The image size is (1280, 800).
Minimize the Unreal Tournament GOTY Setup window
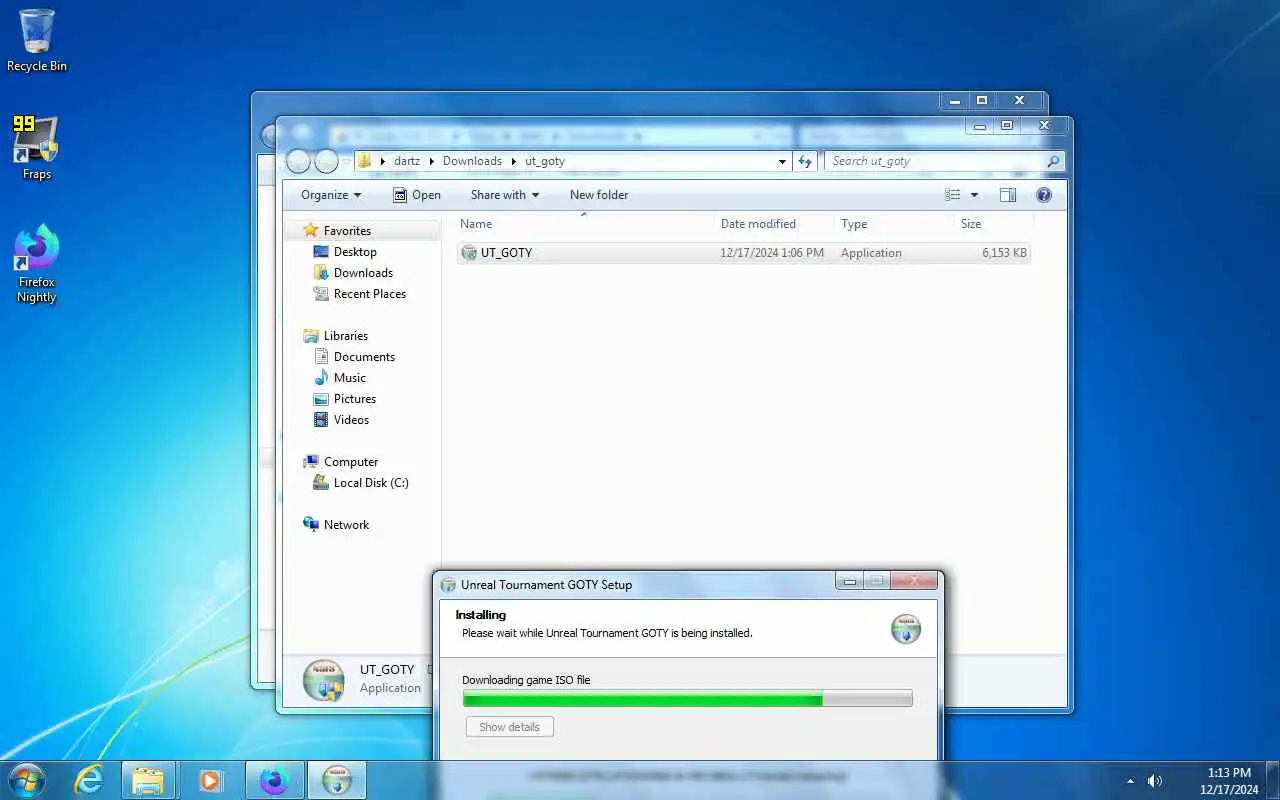[x=849, y=581]
